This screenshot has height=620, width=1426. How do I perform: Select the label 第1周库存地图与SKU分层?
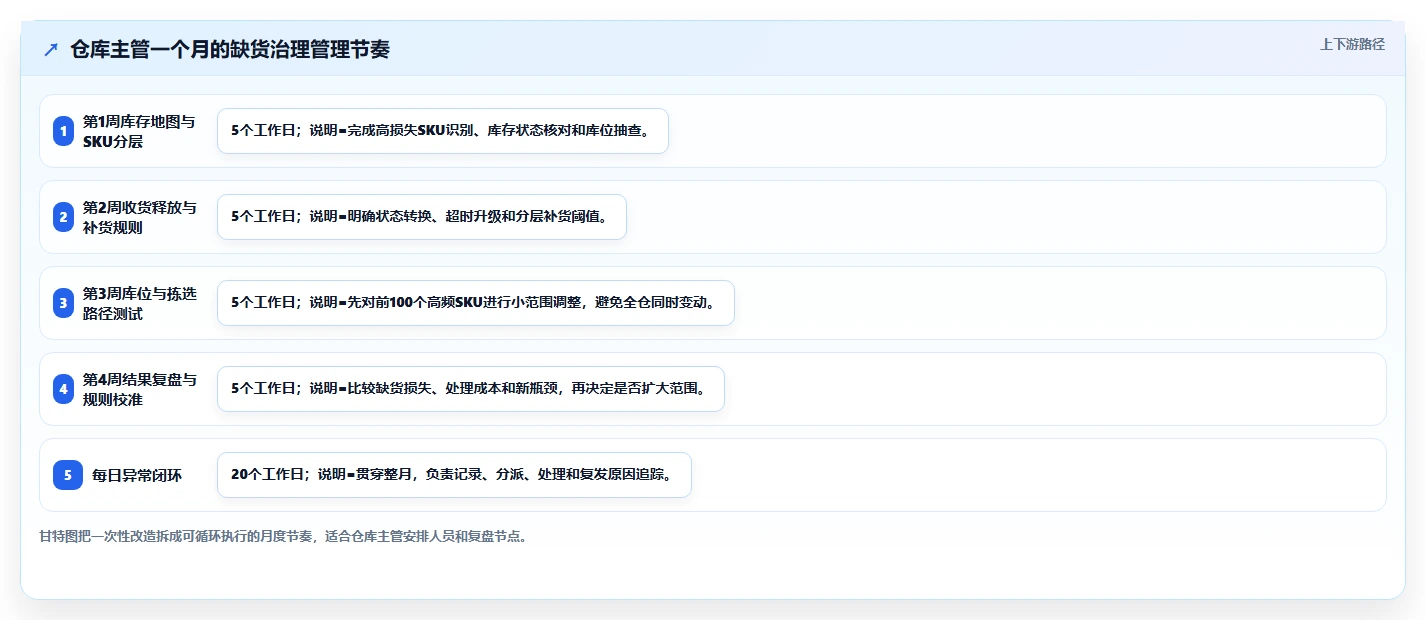tap(140, 131)
